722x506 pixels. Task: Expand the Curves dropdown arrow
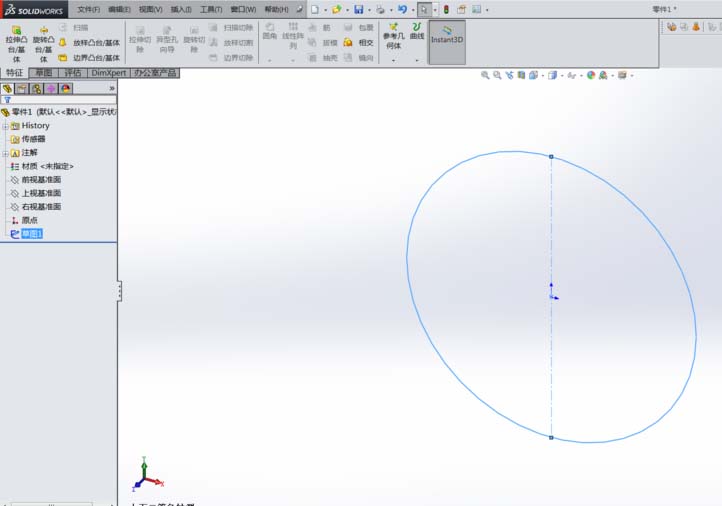pos(417,60)
